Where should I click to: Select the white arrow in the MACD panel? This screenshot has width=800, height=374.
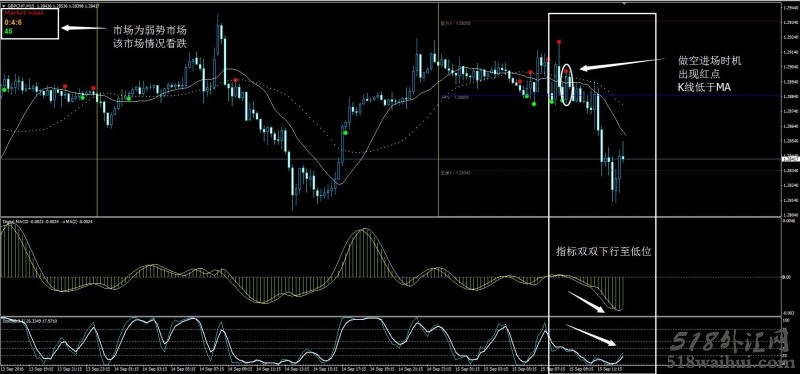587,302
